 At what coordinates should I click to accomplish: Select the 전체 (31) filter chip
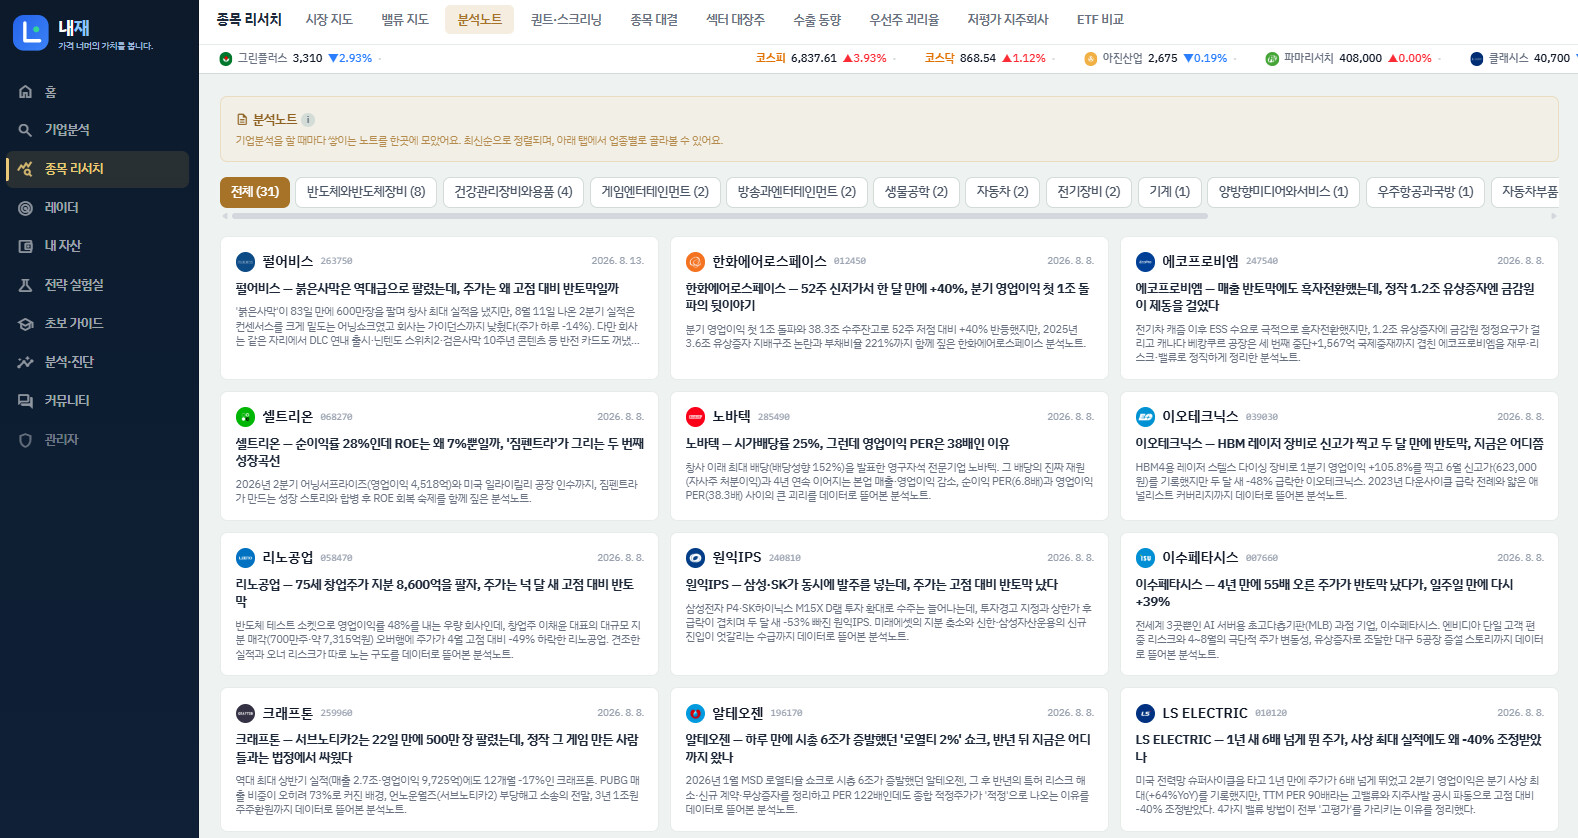tap(255, 192)
